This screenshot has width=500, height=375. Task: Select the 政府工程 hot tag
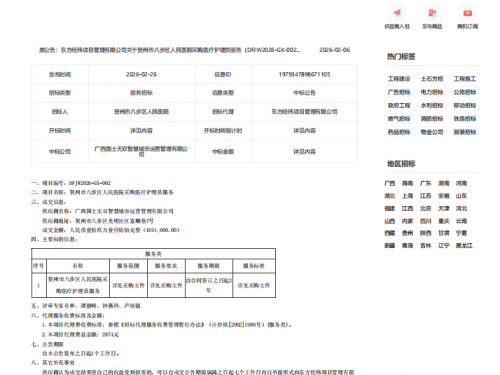[399, 105]
